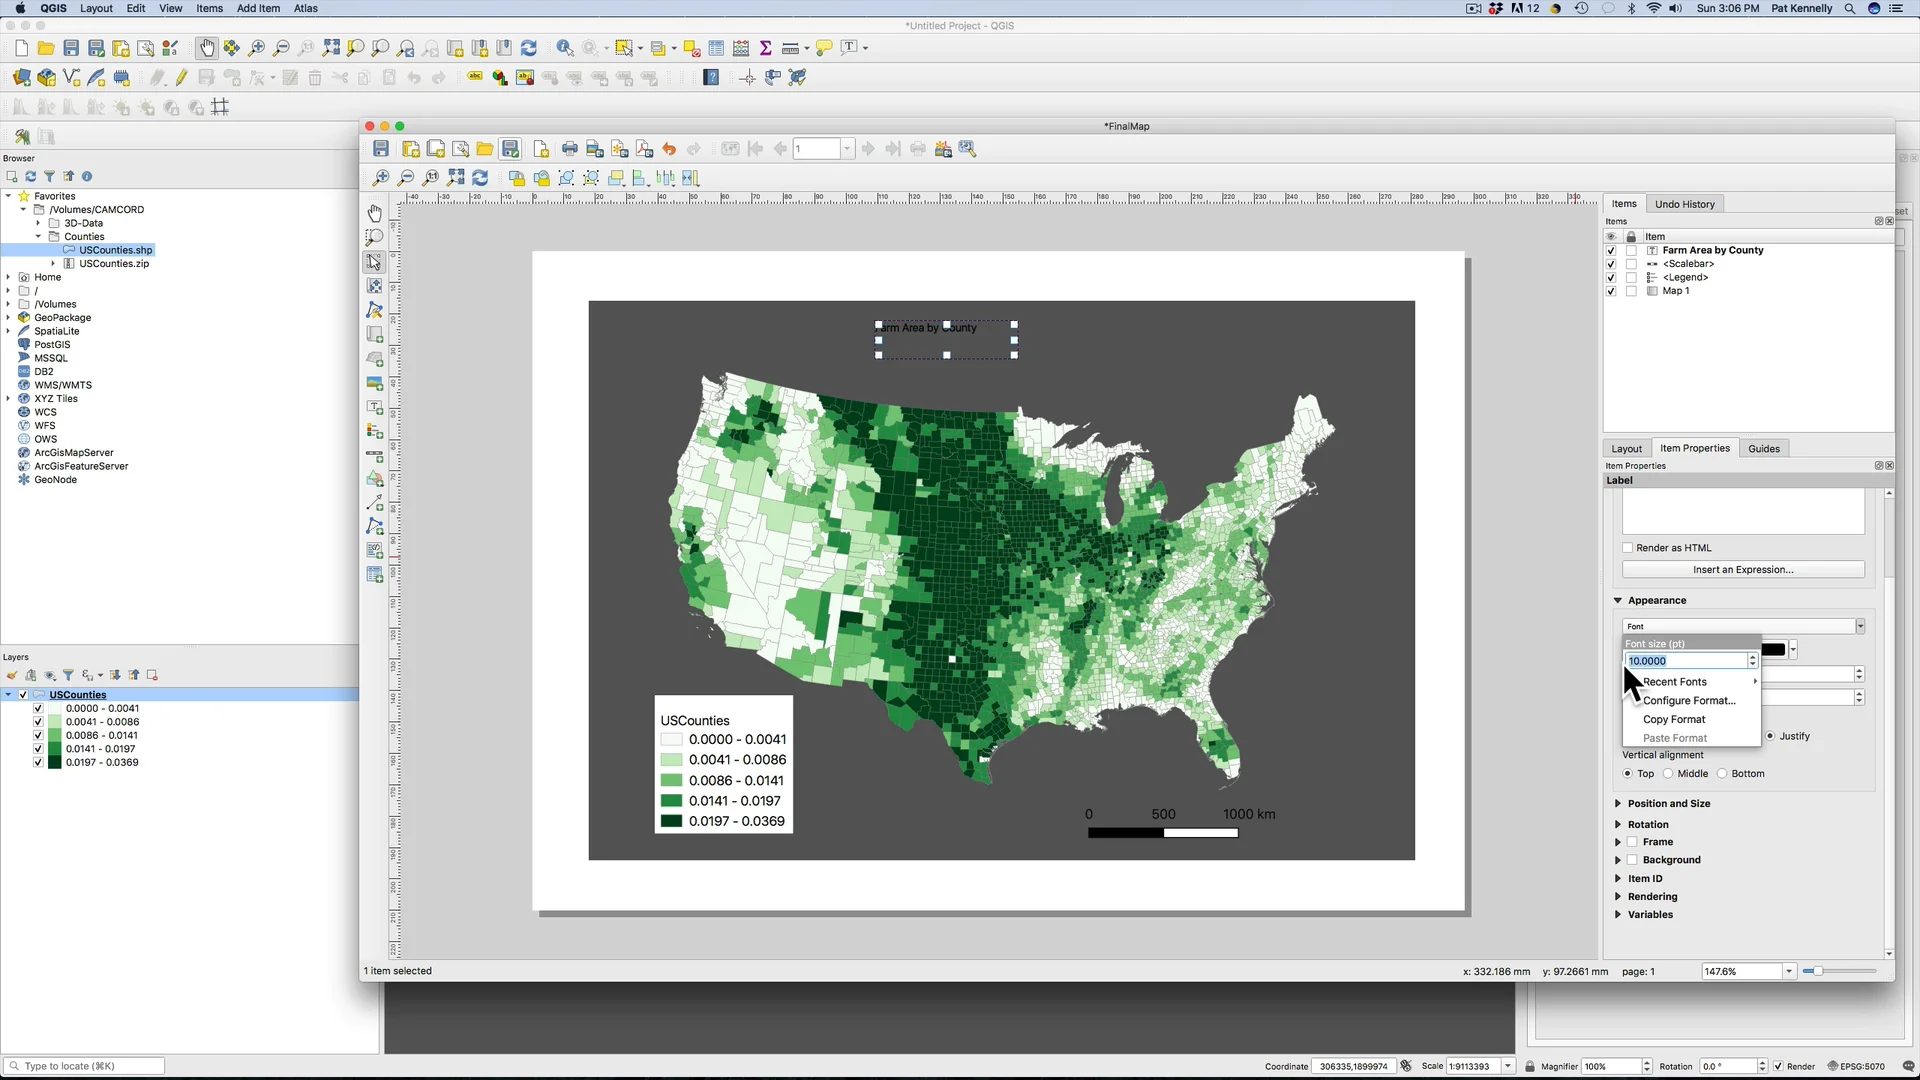Select the Add Scale Bar tool
1920x1080 pixels.
pos(375,456)
